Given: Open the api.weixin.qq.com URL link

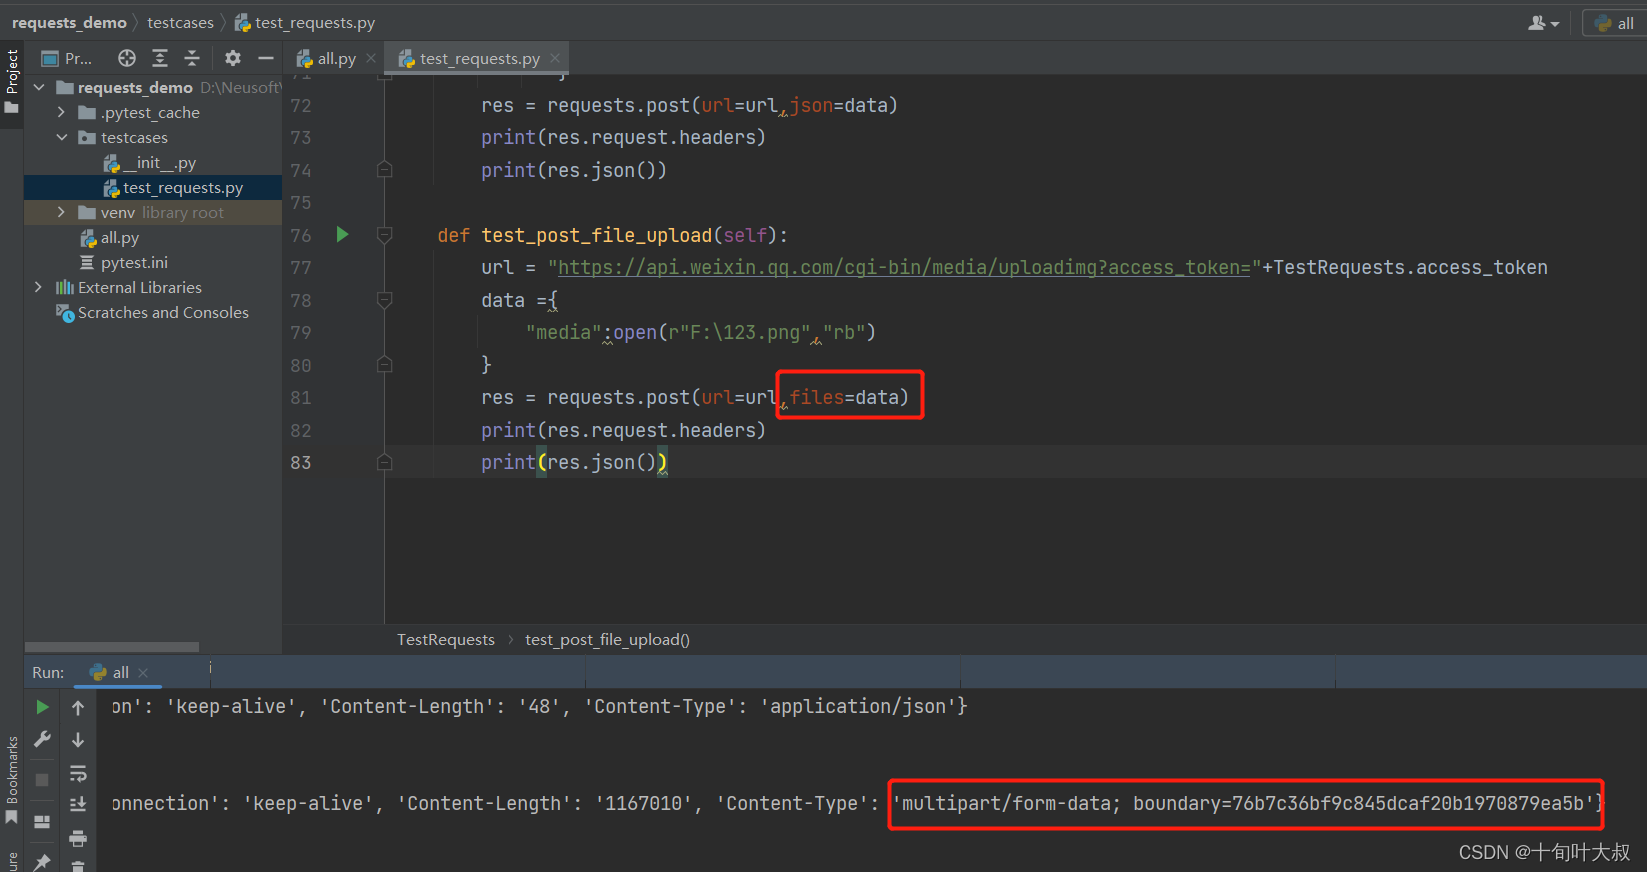Looking at the screenshot, I should coord(904,267).
